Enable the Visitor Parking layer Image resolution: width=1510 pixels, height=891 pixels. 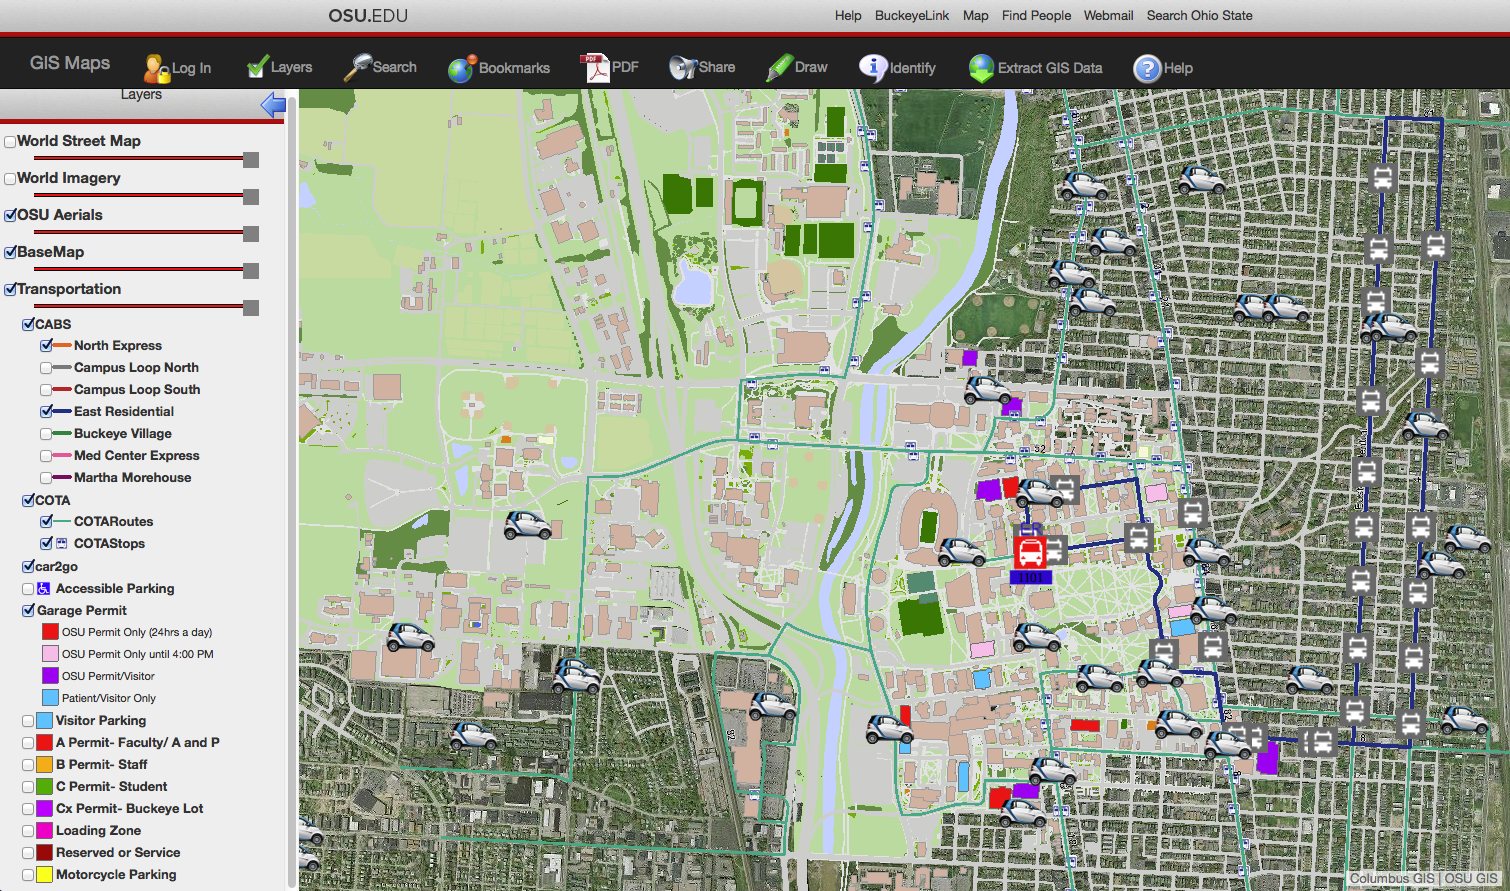(x=28, y=721)
